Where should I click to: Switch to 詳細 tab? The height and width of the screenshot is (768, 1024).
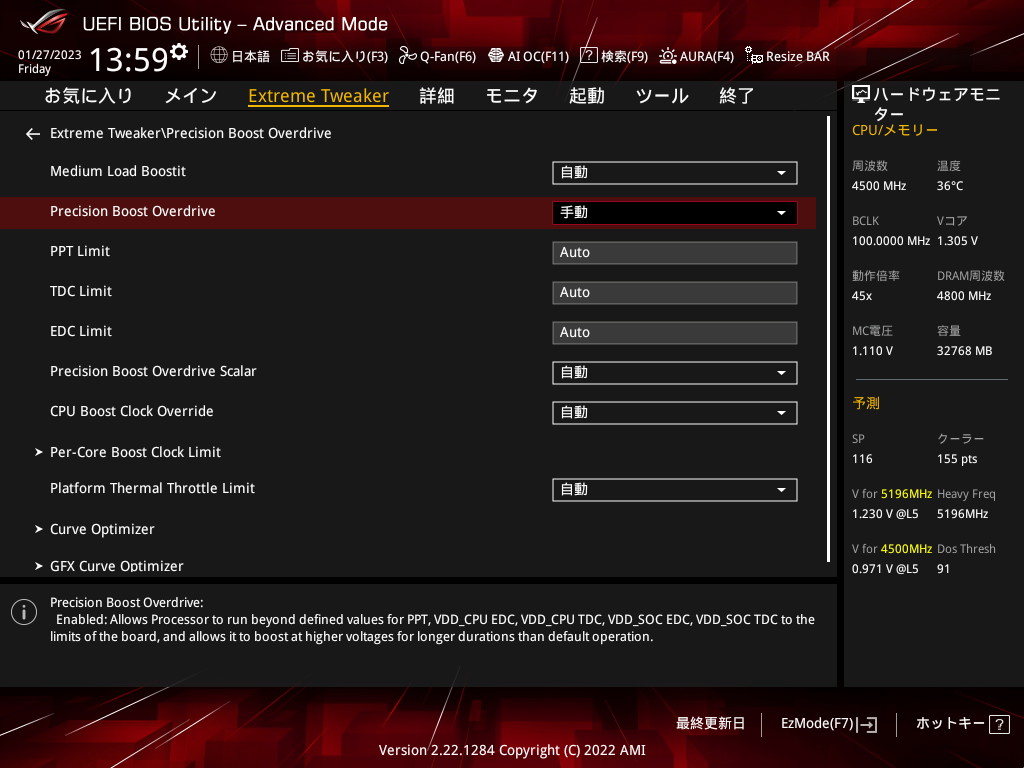pos(436,96)
